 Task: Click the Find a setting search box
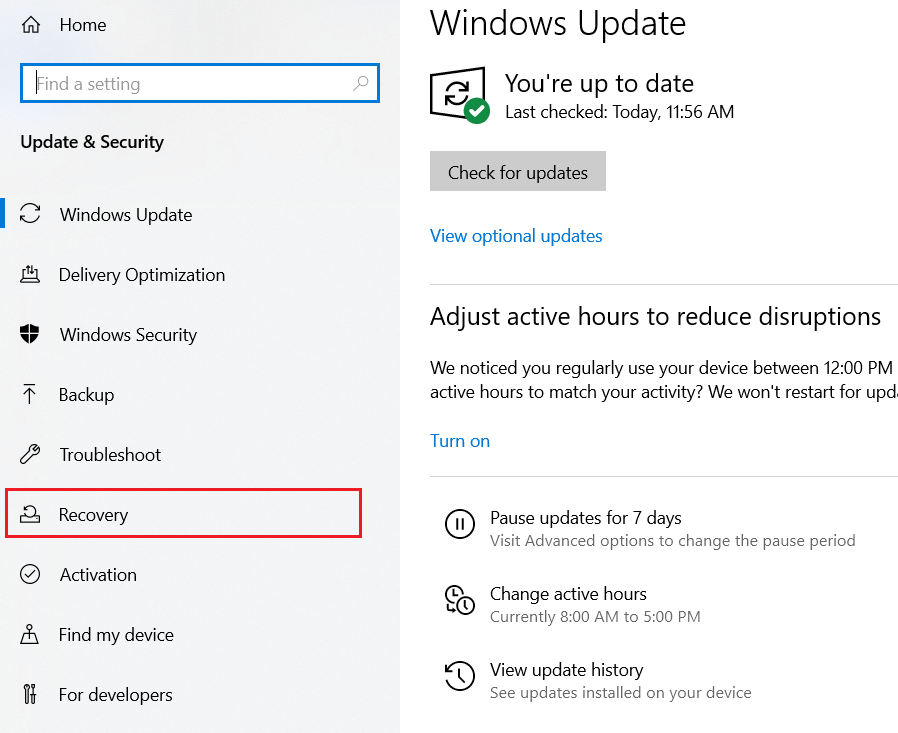click(190, 84)
